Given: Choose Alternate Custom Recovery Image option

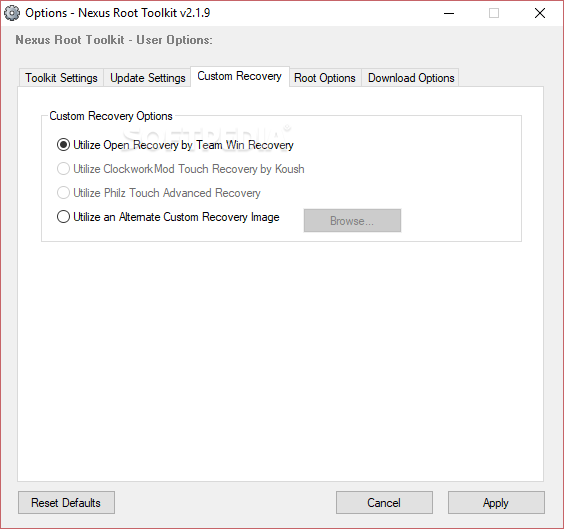Looking at the screenshot, I should coord(168,217).
